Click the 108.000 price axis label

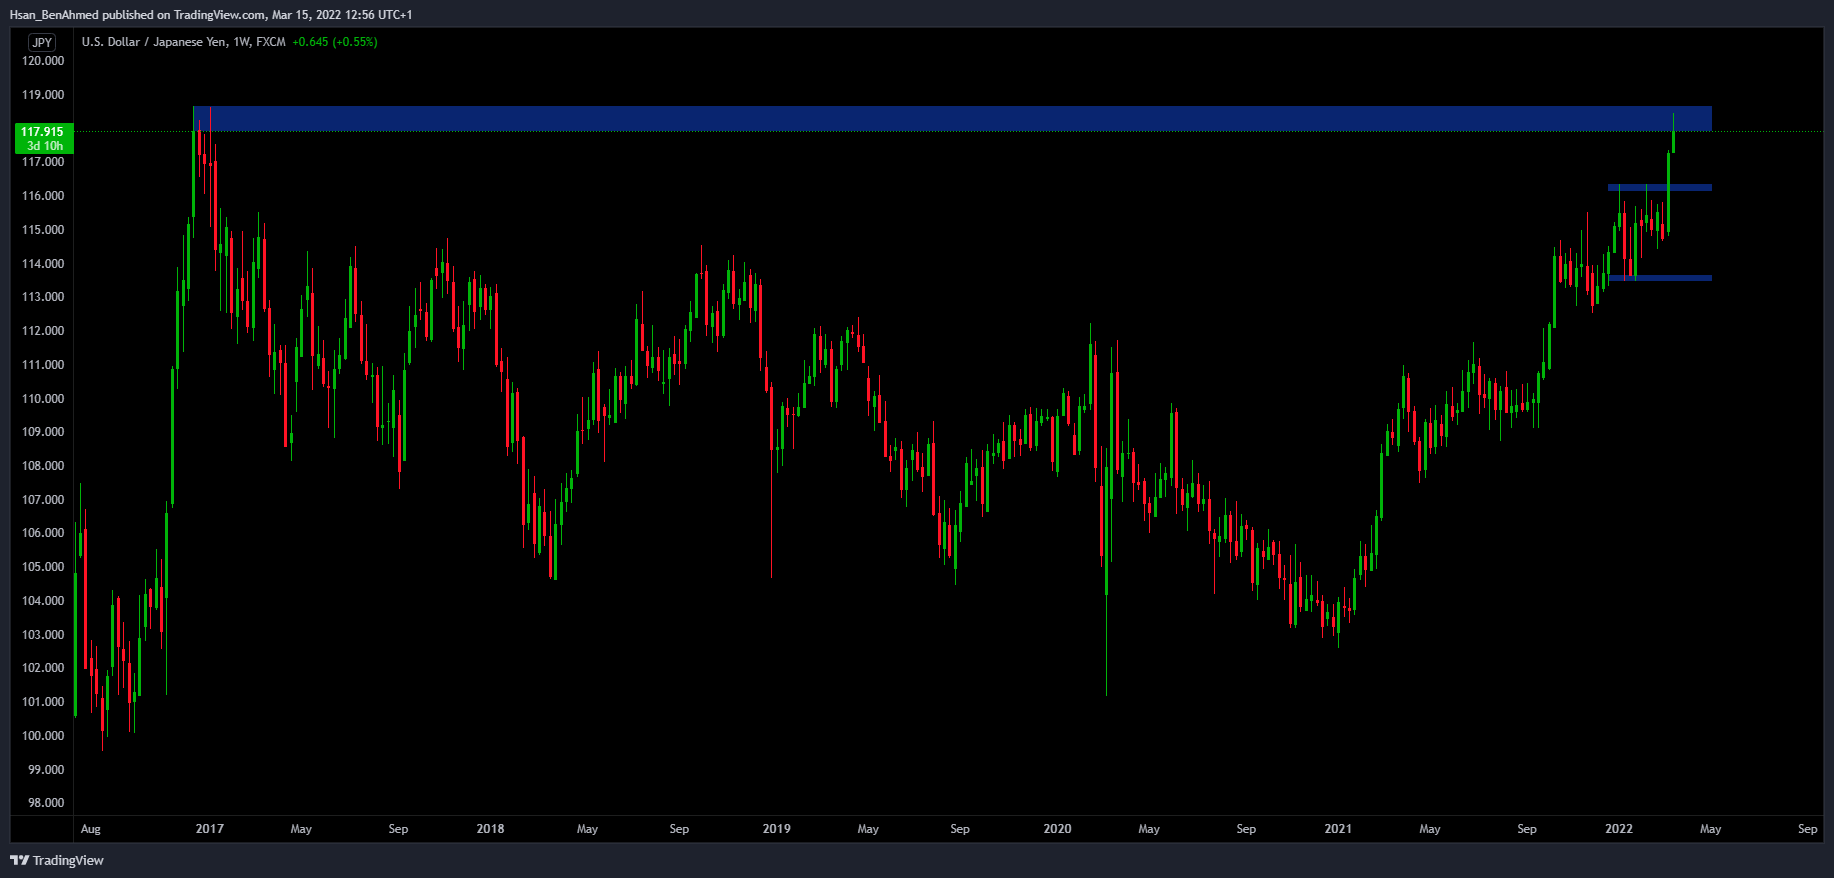point(43,466)
